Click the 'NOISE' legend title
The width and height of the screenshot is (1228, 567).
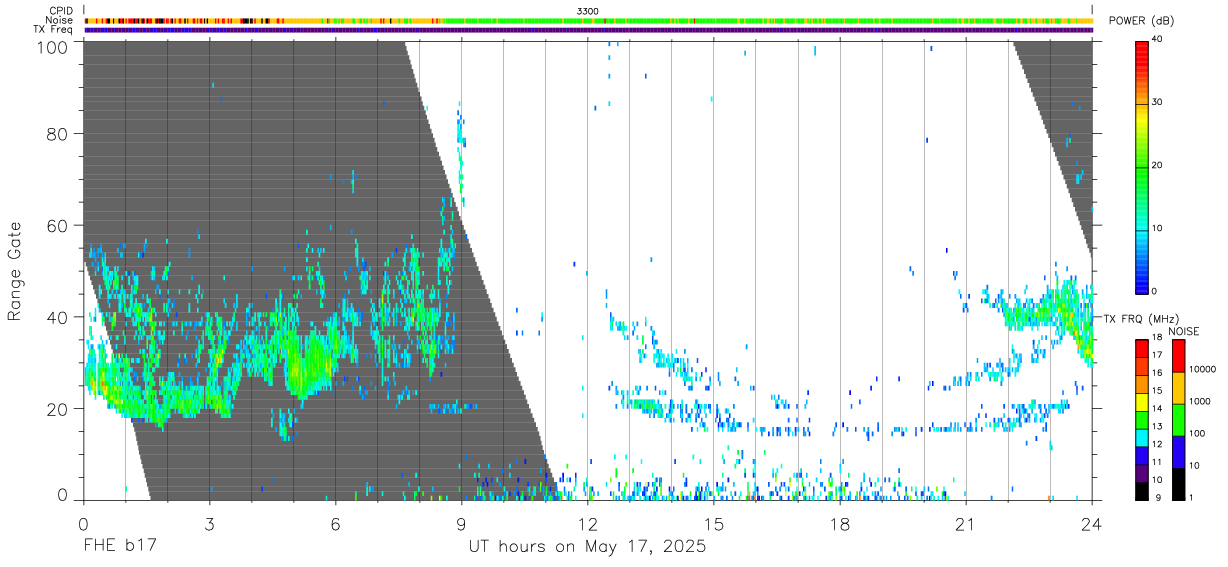point(1183,331)
